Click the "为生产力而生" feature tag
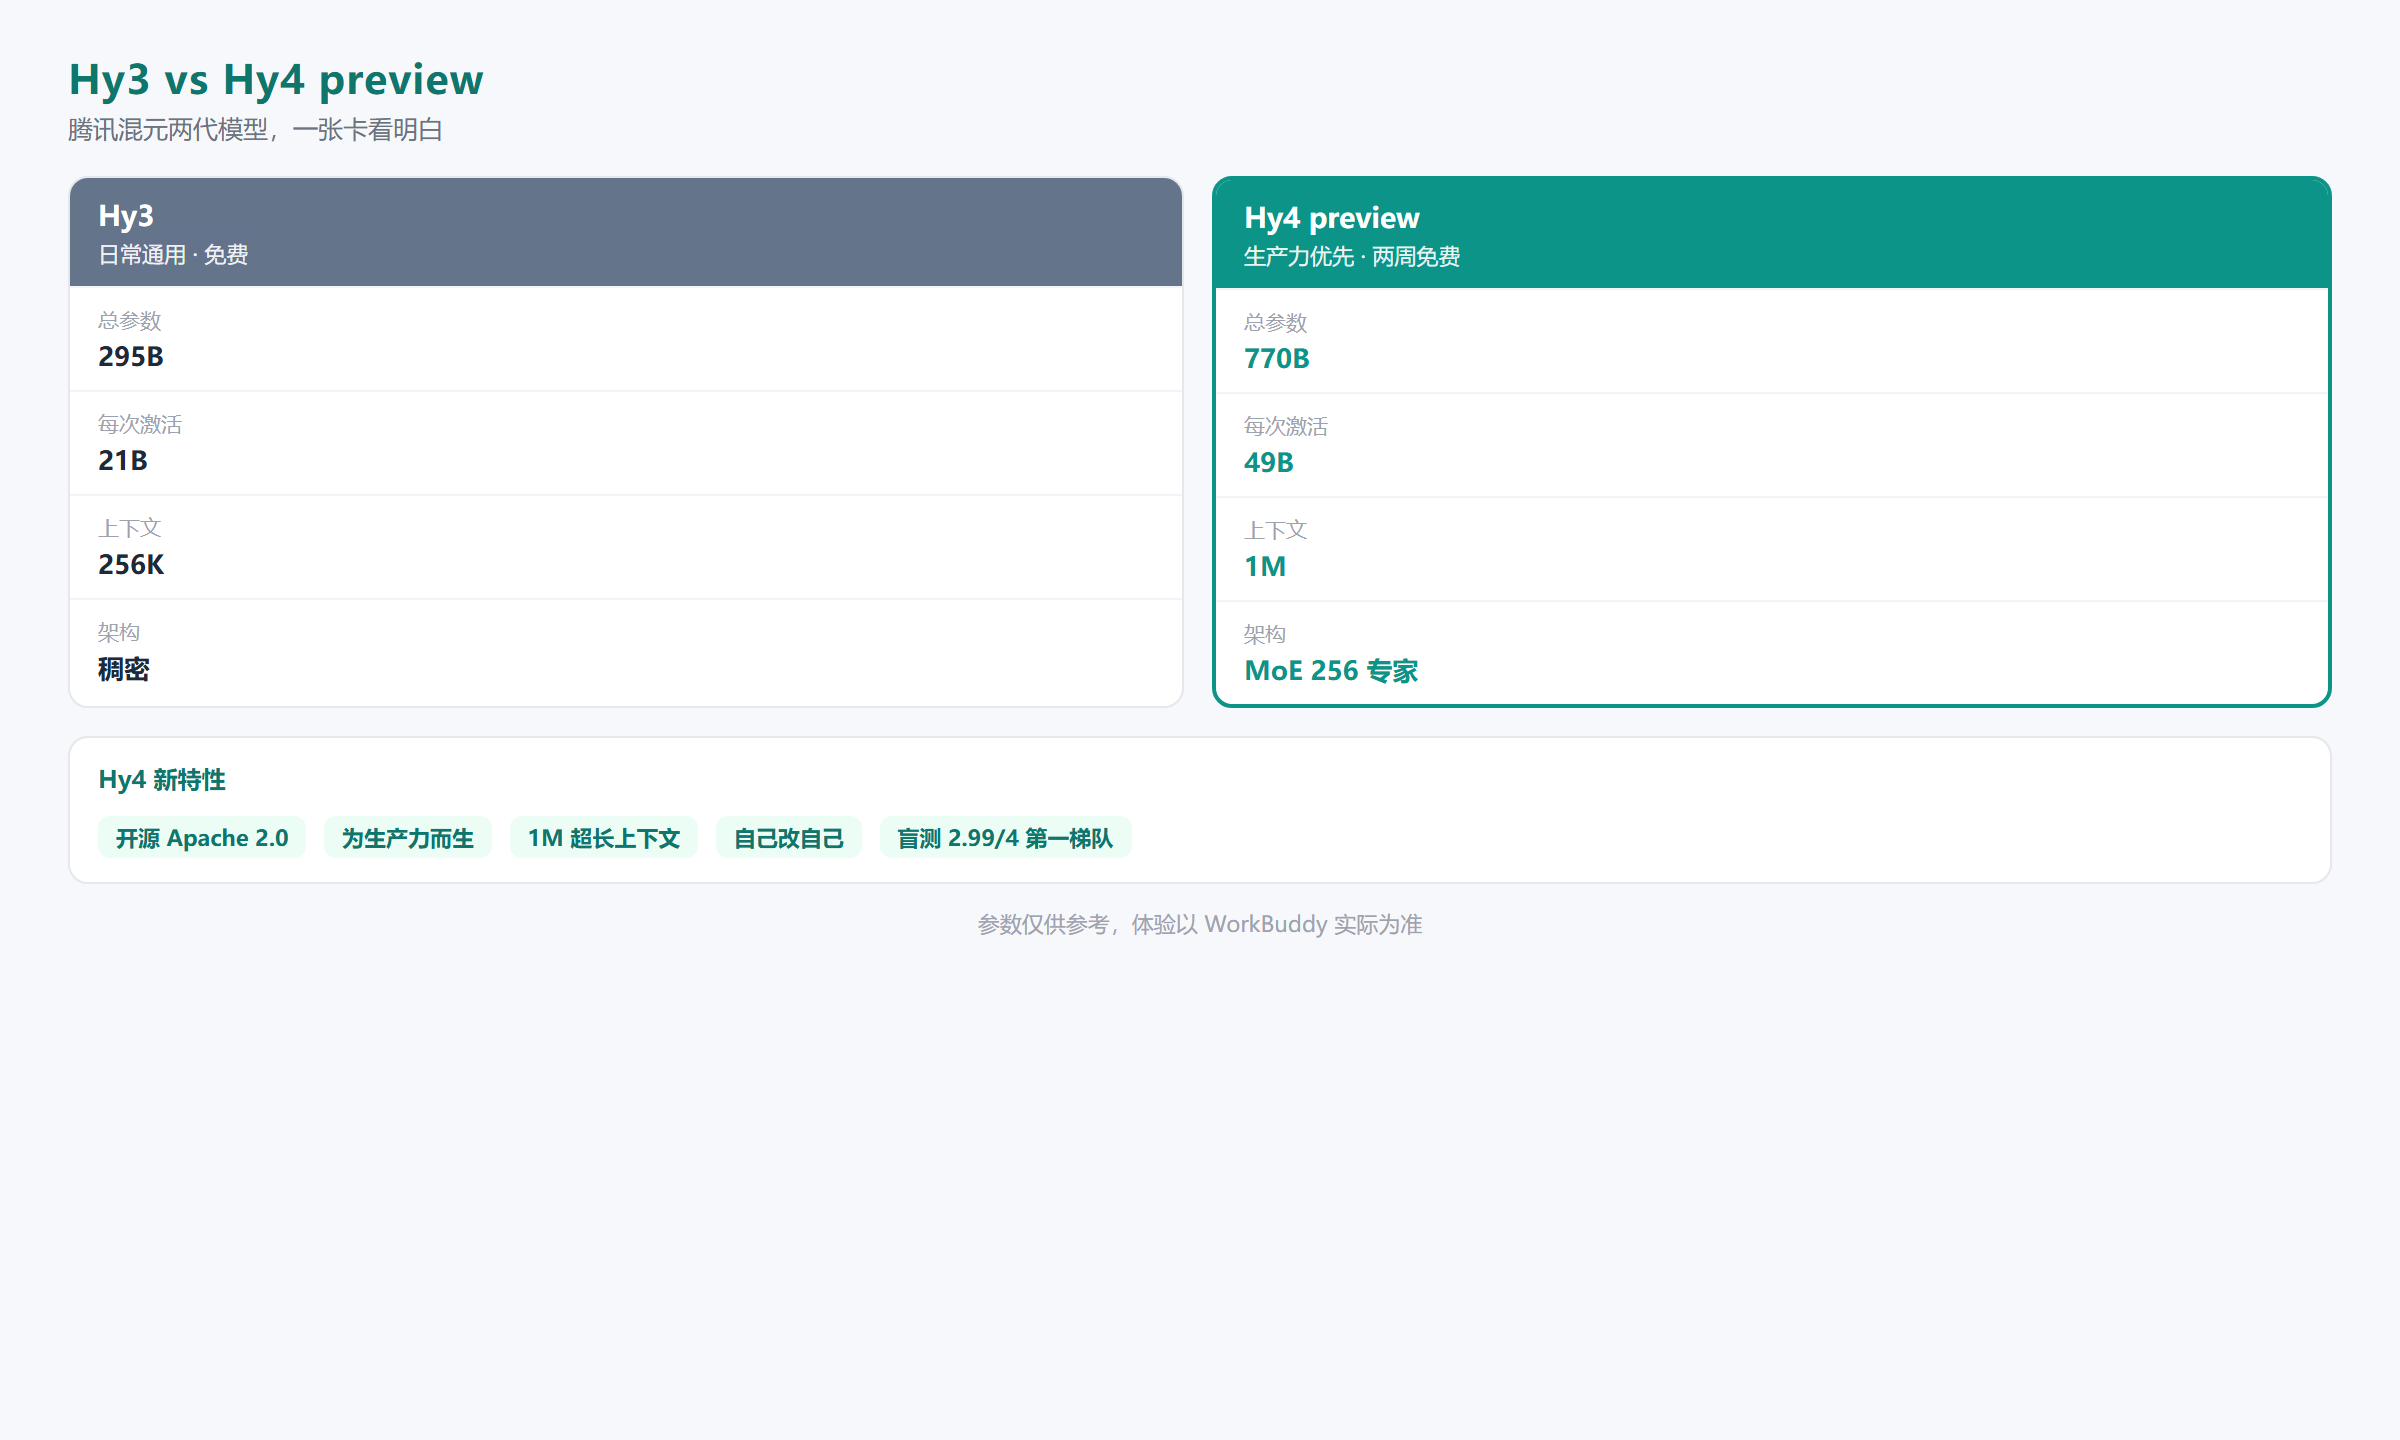Screen dimensions: 2400x1440 [x=408, y=838]
